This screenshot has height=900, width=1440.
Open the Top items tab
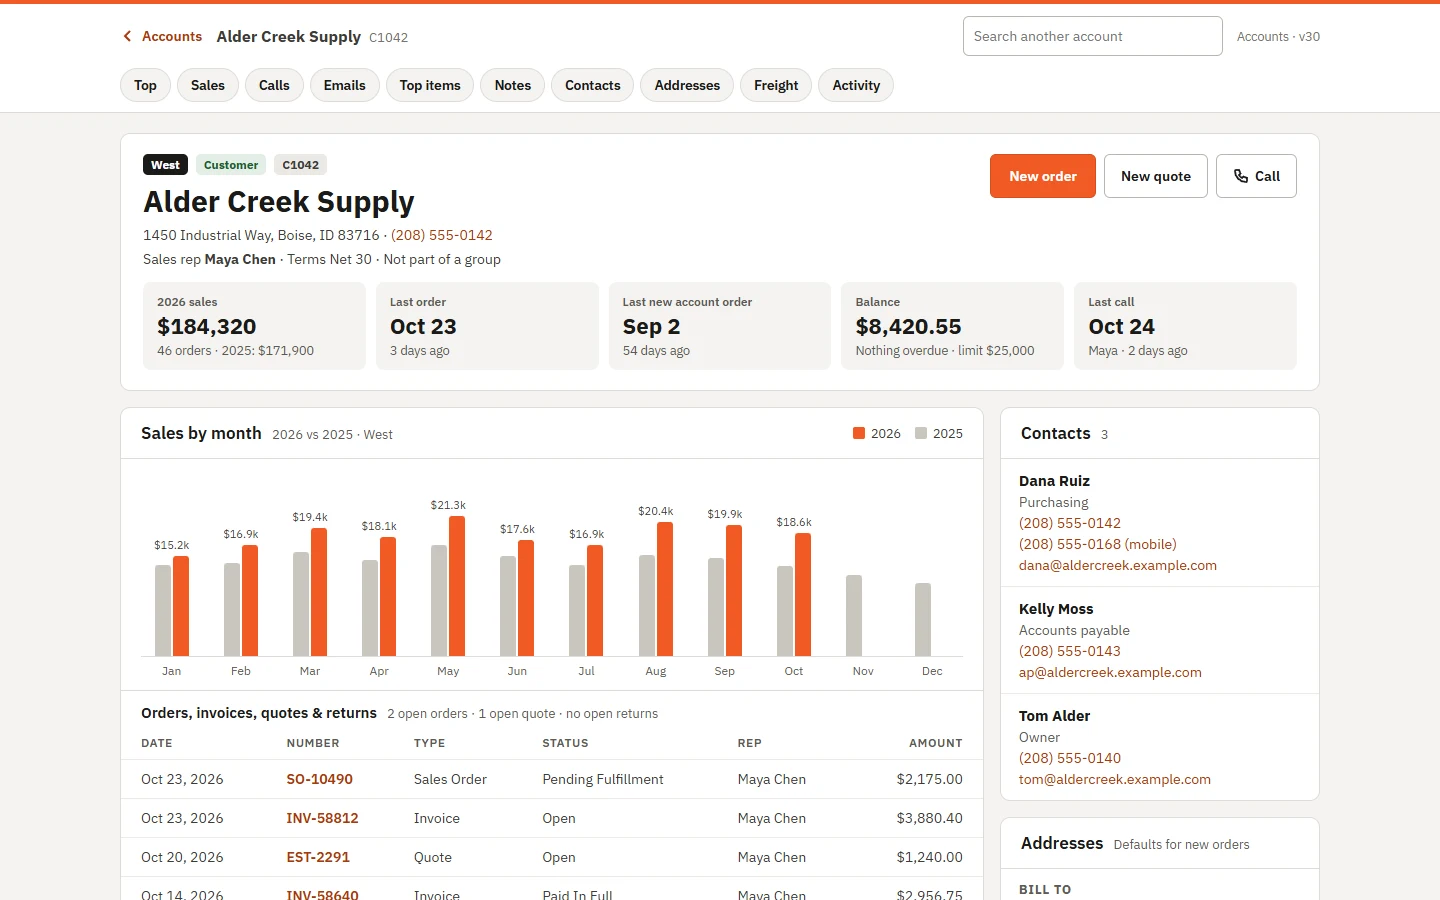(x=430, y=85)
